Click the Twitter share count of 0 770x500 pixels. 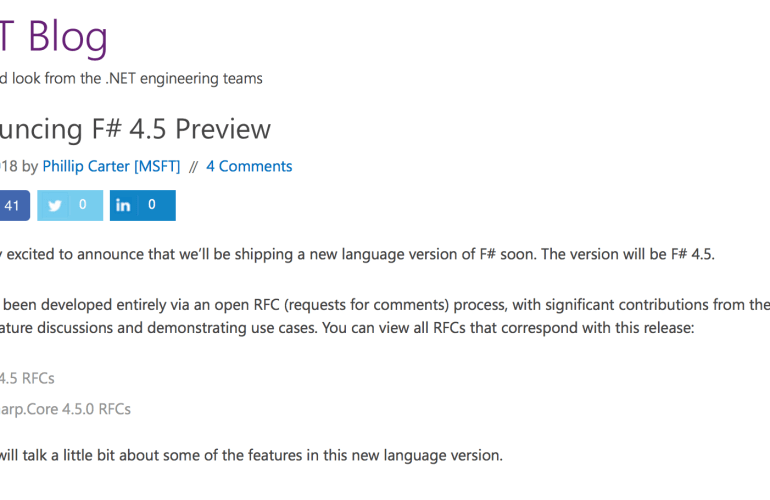pyautogui.click(x=84, y=205)
